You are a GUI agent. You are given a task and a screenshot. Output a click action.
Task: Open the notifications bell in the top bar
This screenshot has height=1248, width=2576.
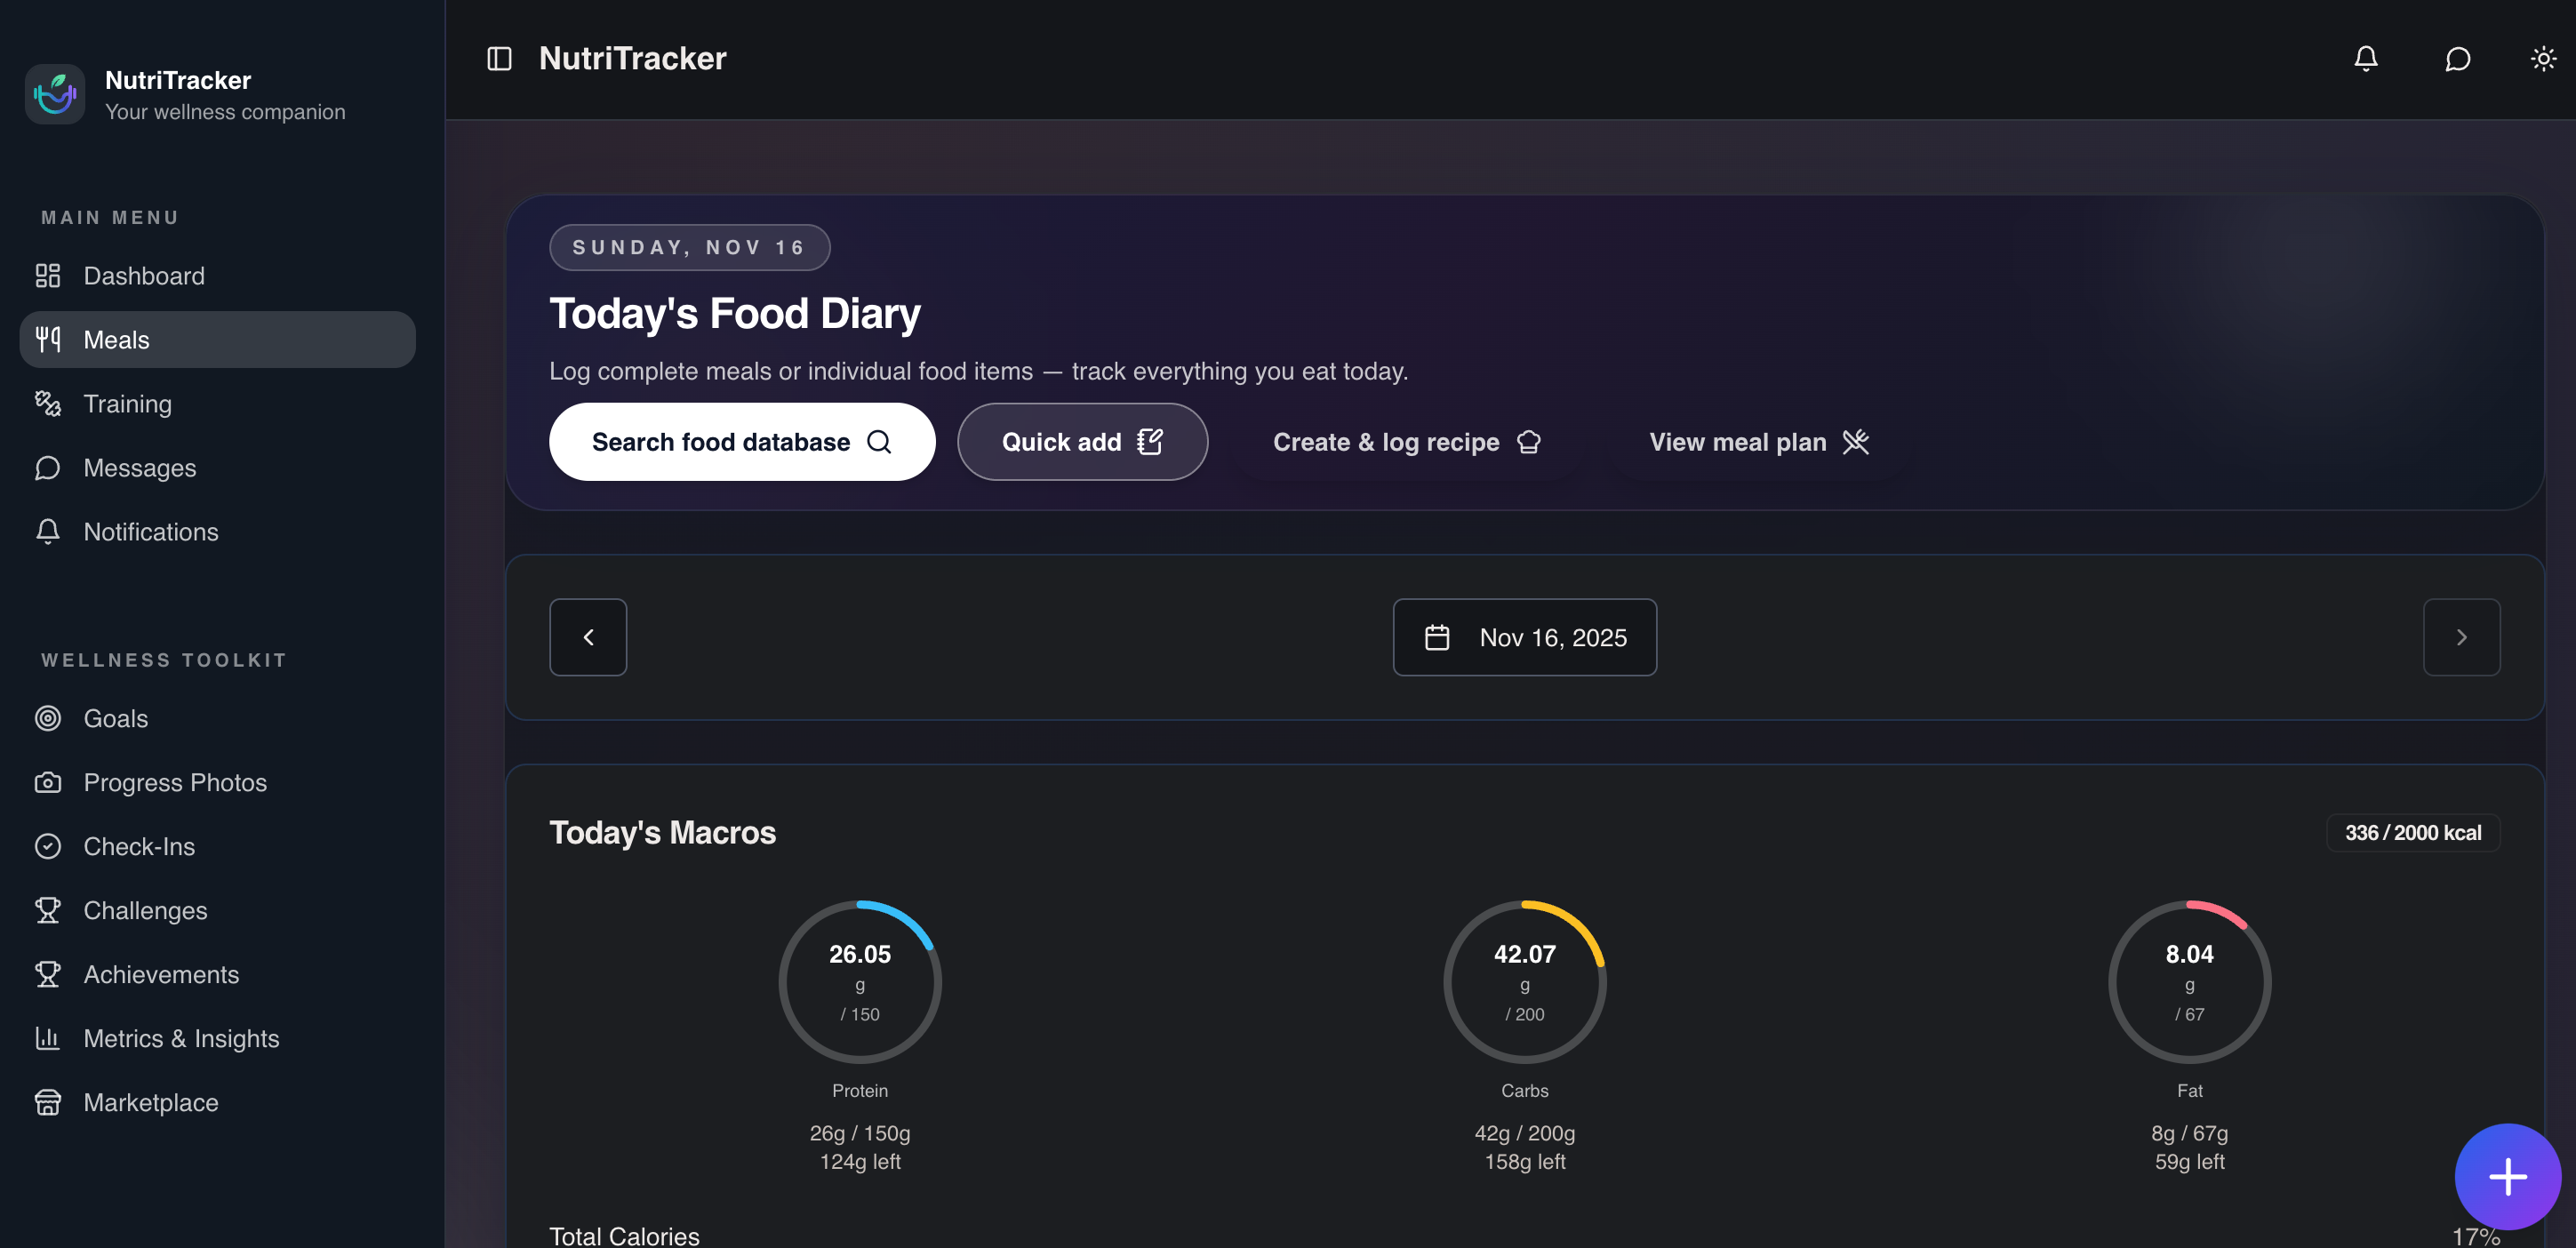point(2366,58)
